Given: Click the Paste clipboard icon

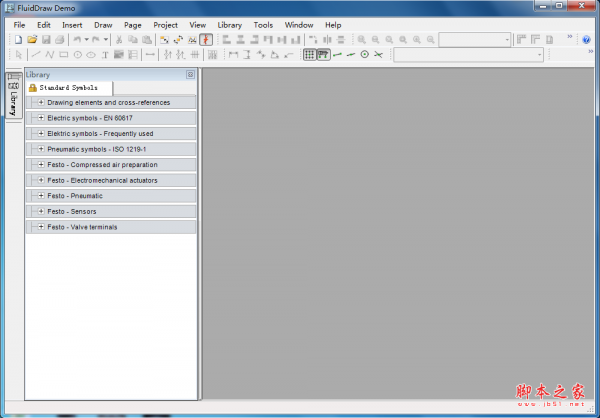Looking at the screenshot, I should (x=147, y=39).
